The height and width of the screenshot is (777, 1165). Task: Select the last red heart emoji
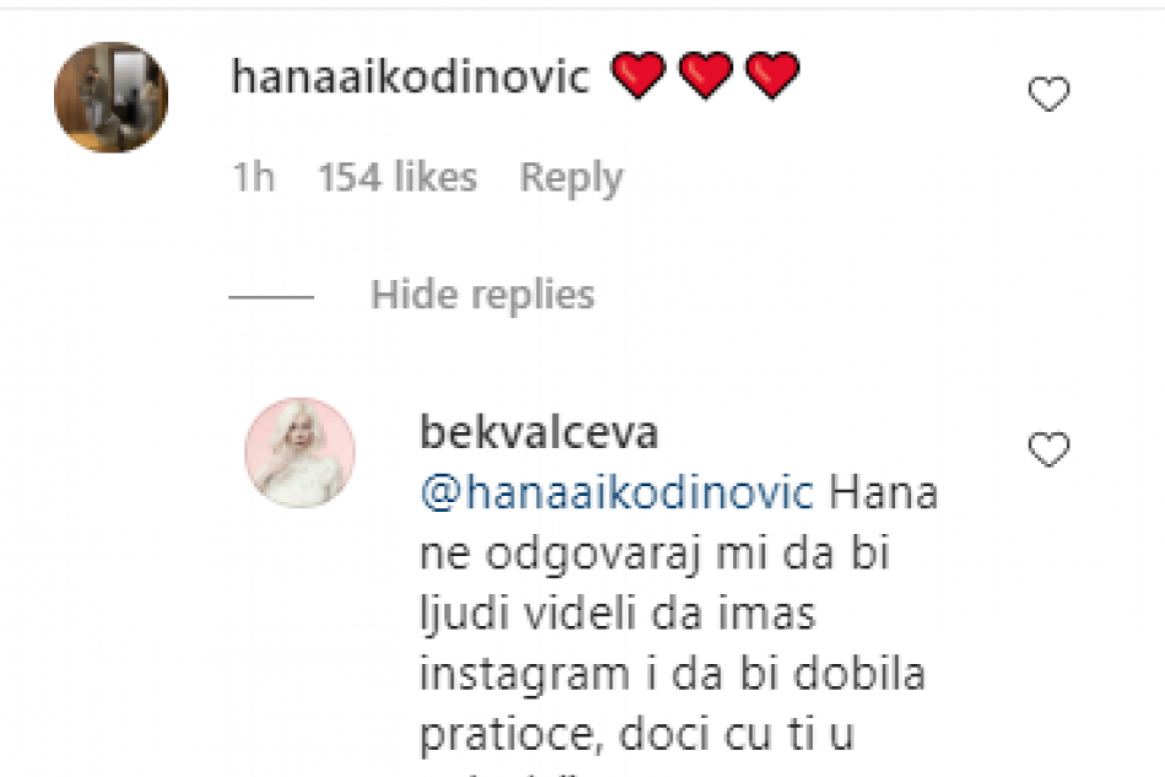tap(773, 75)
